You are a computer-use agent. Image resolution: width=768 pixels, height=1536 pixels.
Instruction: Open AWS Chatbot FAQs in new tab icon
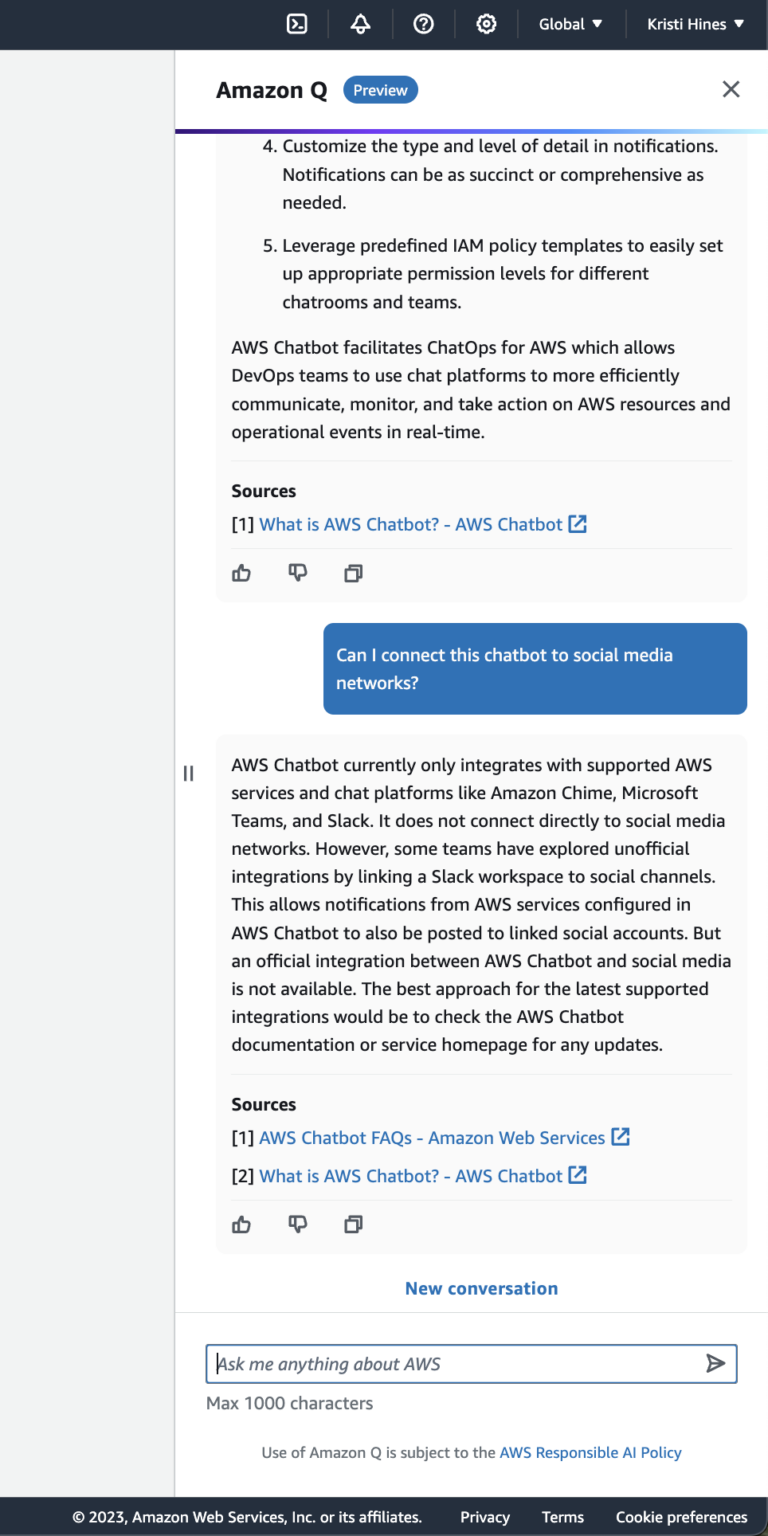click(x=621, y=1137)
